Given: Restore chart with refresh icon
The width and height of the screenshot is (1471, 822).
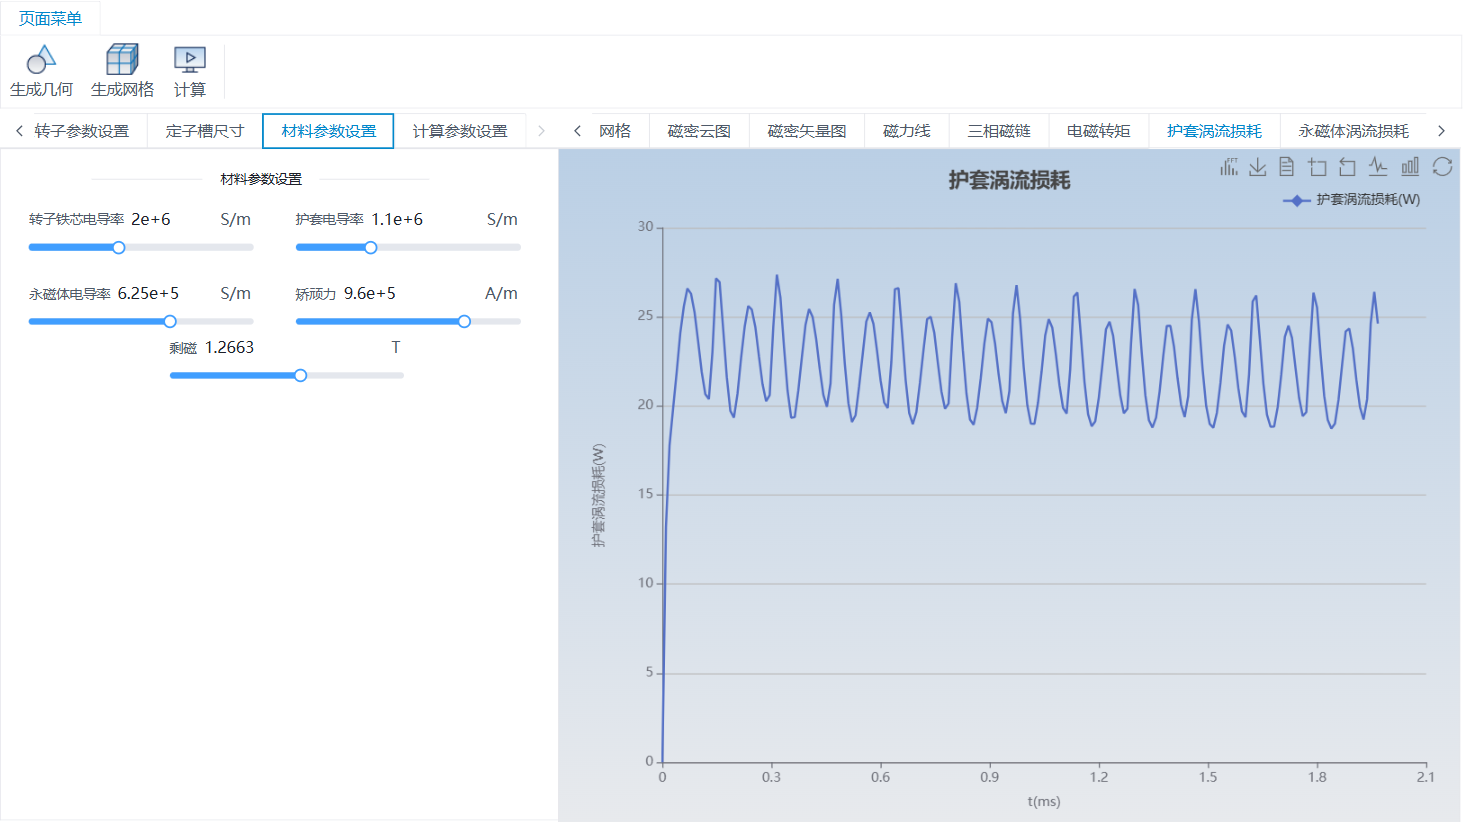Looking at the screenshot, I should pyautogui.click(x=1442, y=167).
